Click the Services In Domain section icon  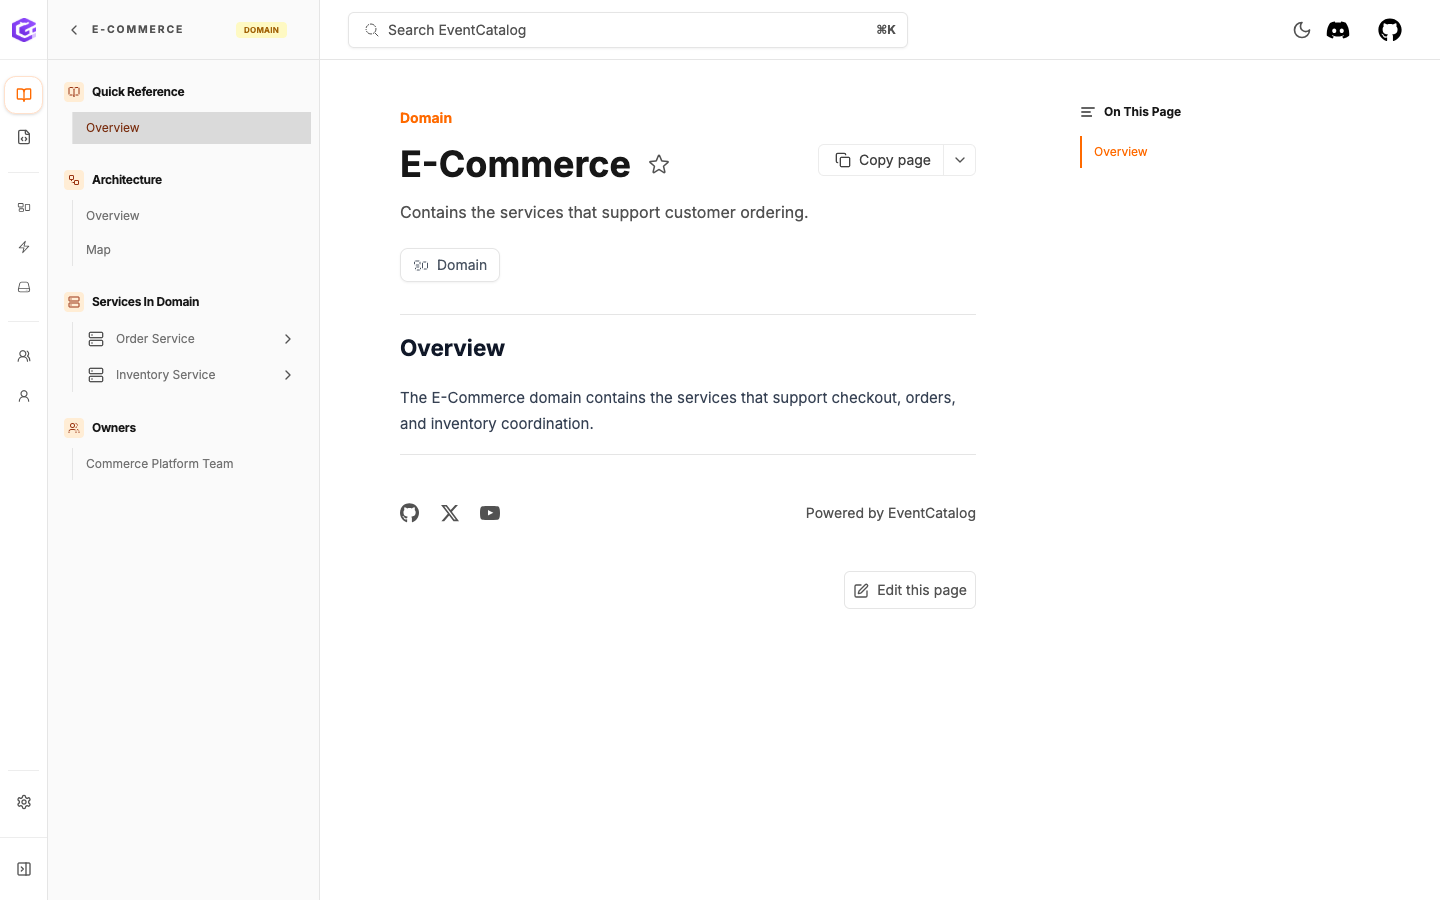74,302
